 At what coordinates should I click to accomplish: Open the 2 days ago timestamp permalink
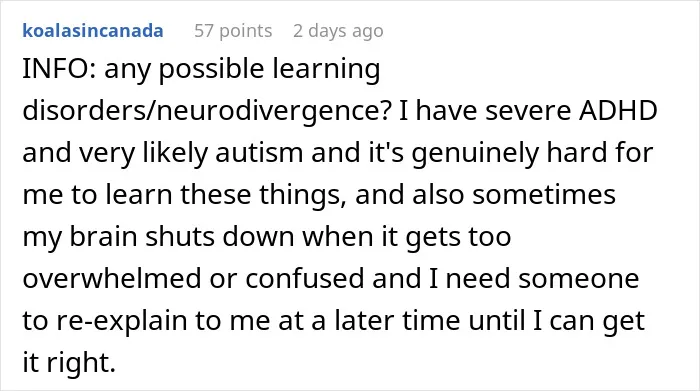click(x=338, y=31)
